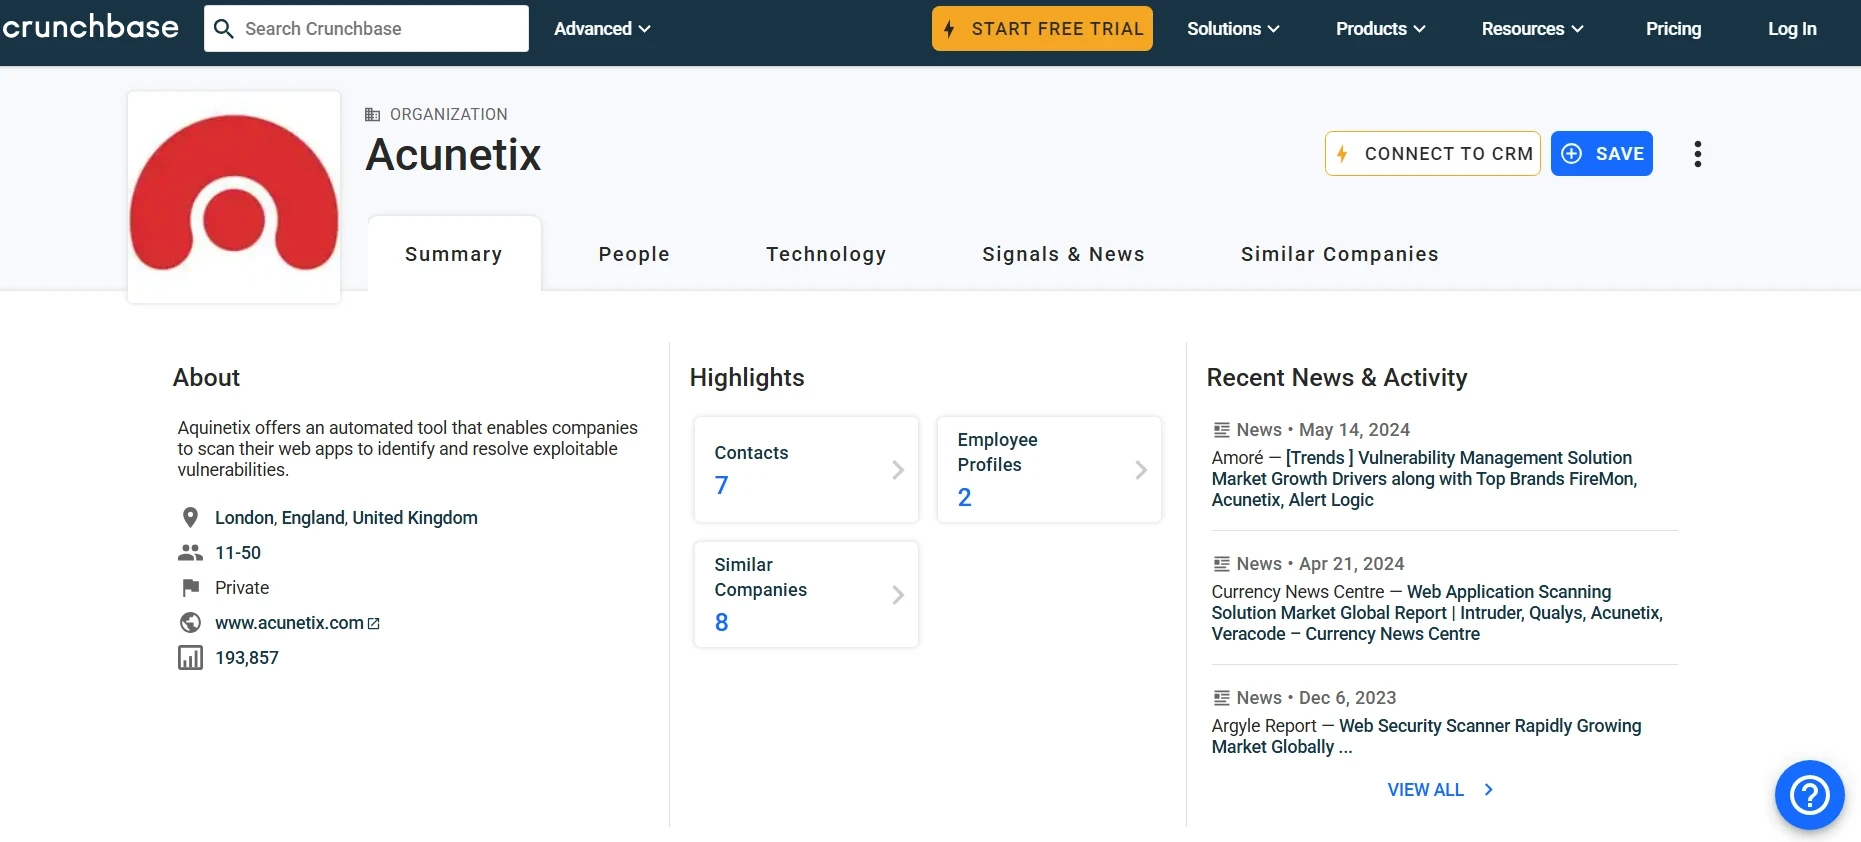
Task: Click the contacts count 7
Action: (721, 486)
